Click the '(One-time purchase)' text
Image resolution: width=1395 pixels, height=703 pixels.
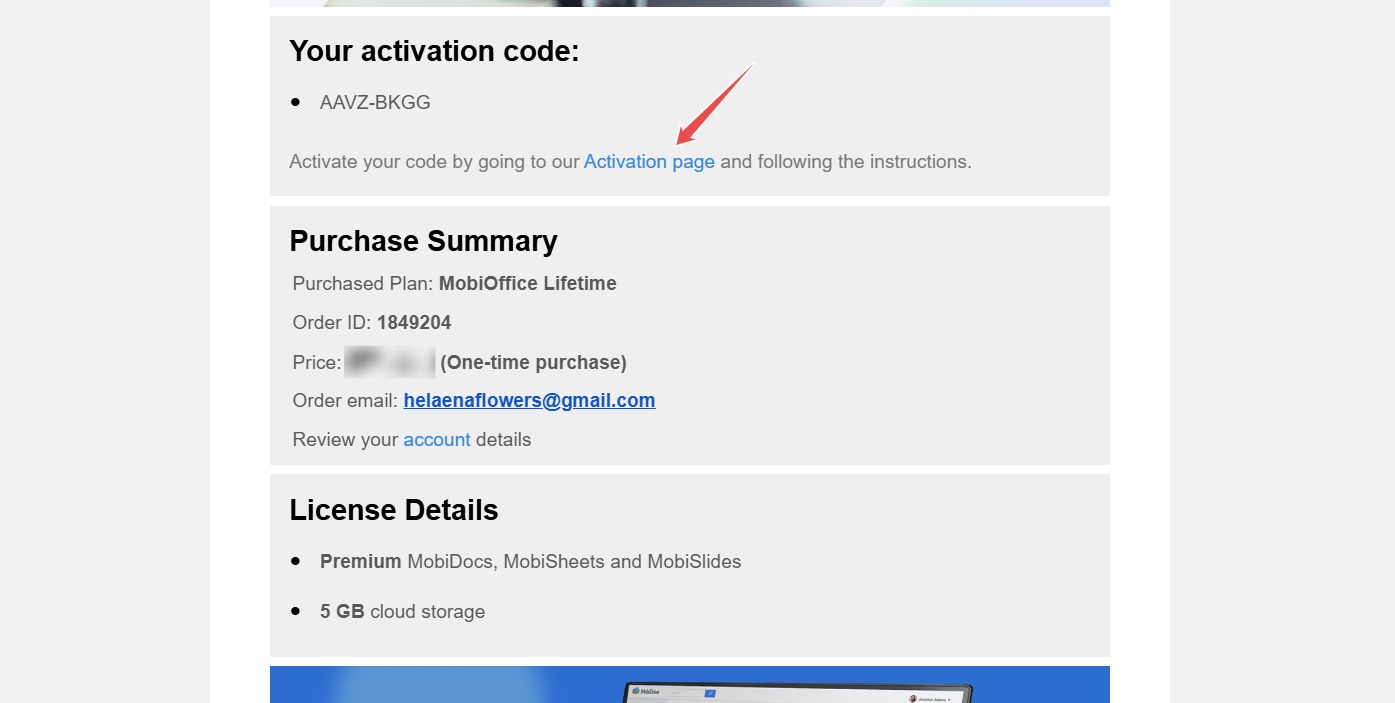[x=533, y=362]
